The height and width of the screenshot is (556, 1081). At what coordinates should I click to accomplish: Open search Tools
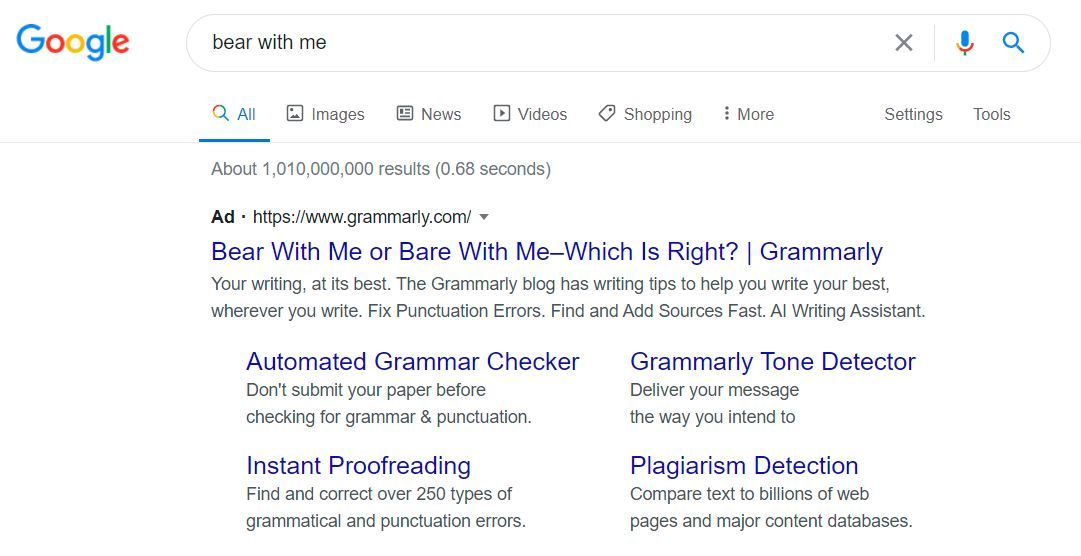991,114
